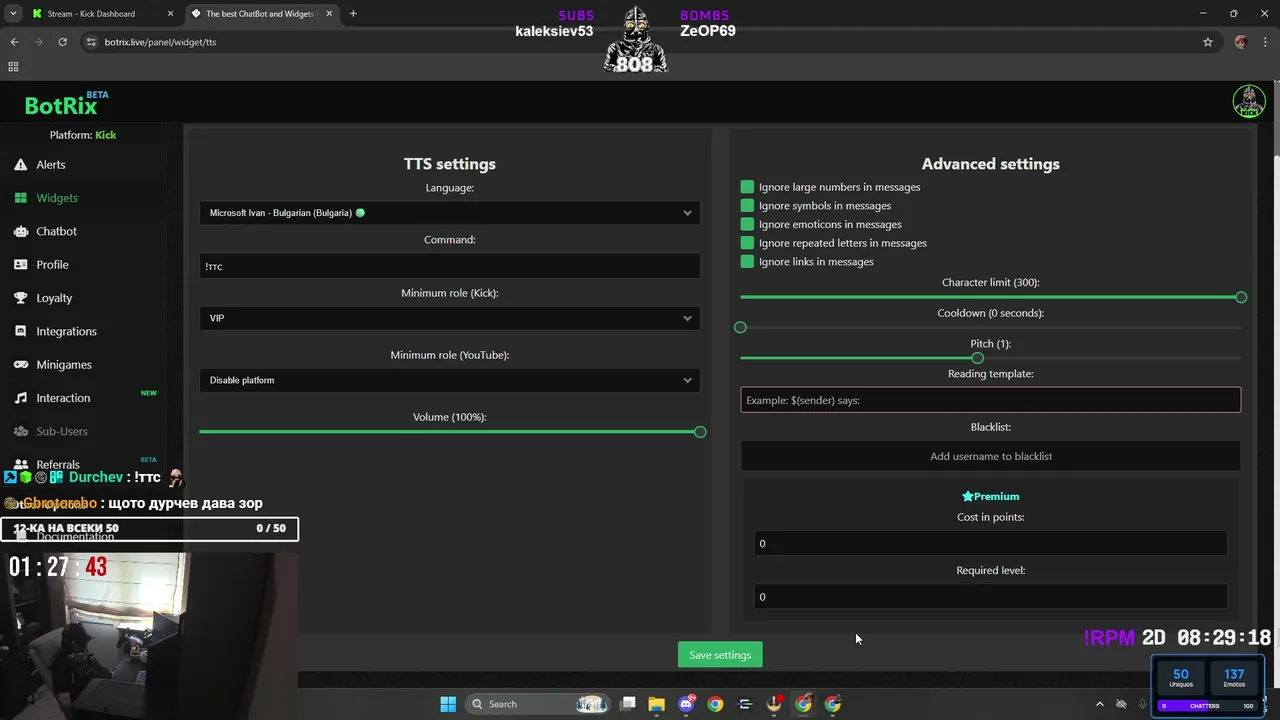Click the Character limit slider handle
This screenshot has width=1280, height=720.
(1241, 297)
